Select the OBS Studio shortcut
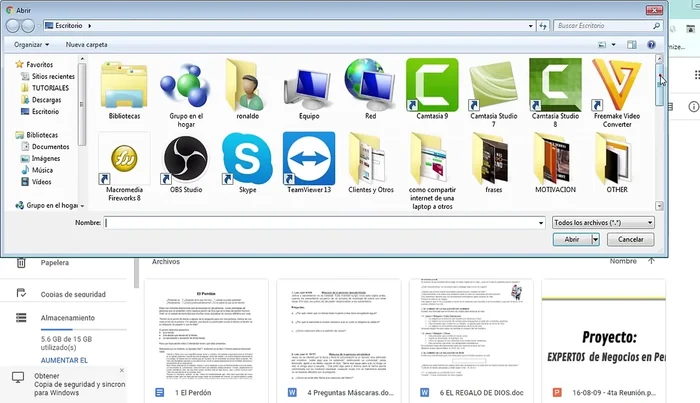Image resolution: width=700 pixels, height=403 pixels. pos(186,158)
